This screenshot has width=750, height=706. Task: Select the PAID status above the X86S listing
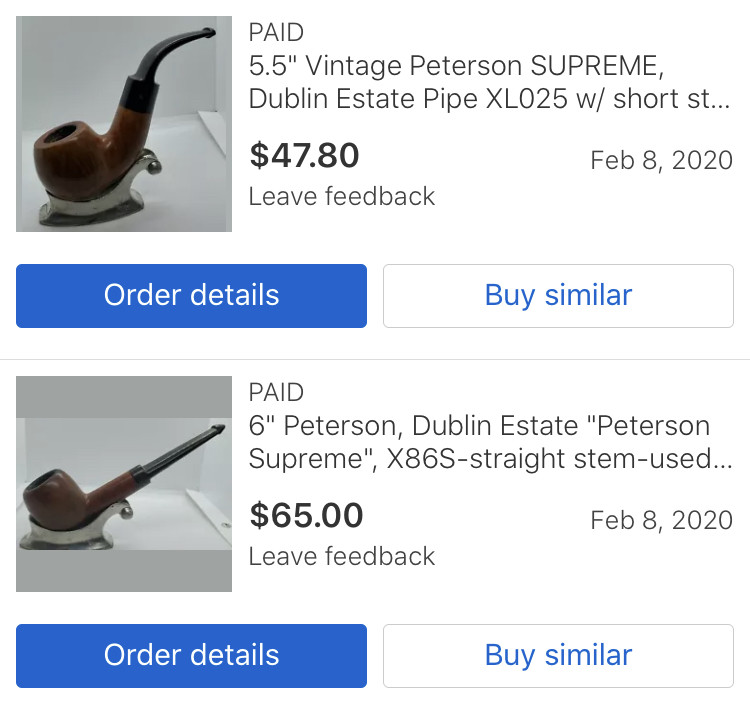pos(276,392)
